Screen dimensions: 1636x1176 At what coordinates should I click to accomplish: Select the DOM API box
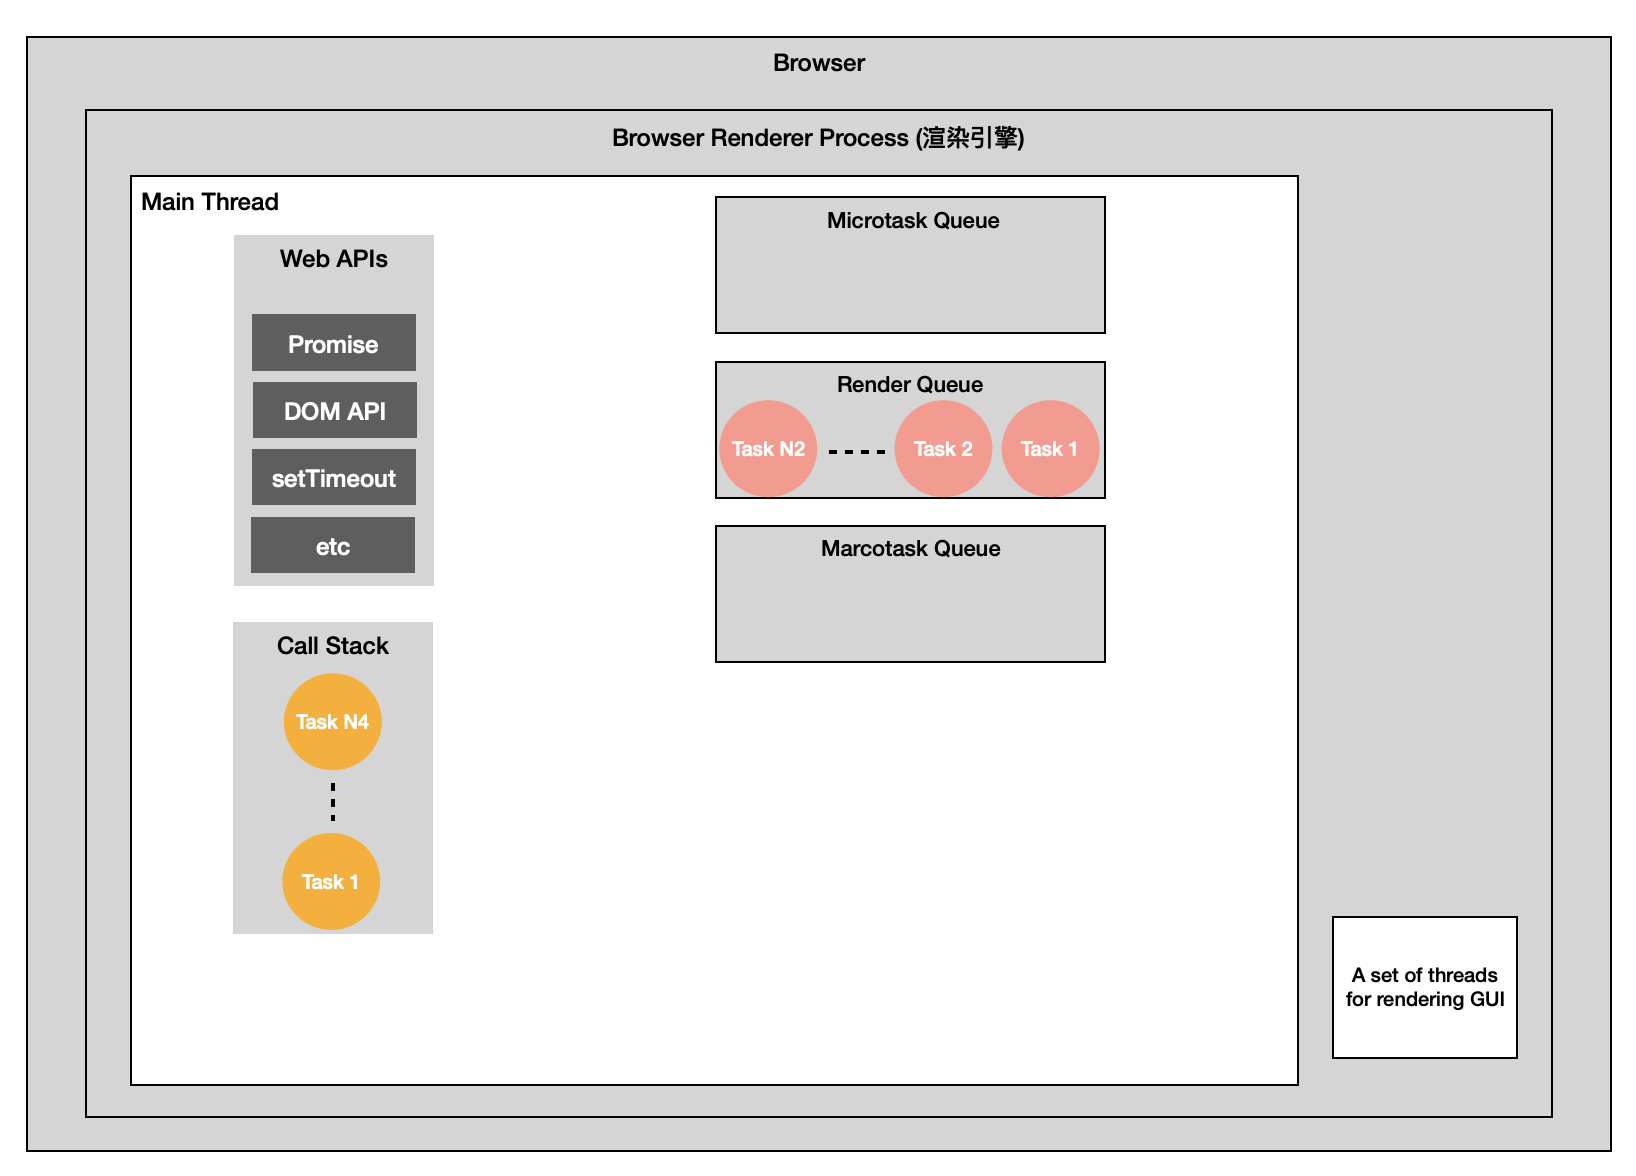click(x=334, y=410)
